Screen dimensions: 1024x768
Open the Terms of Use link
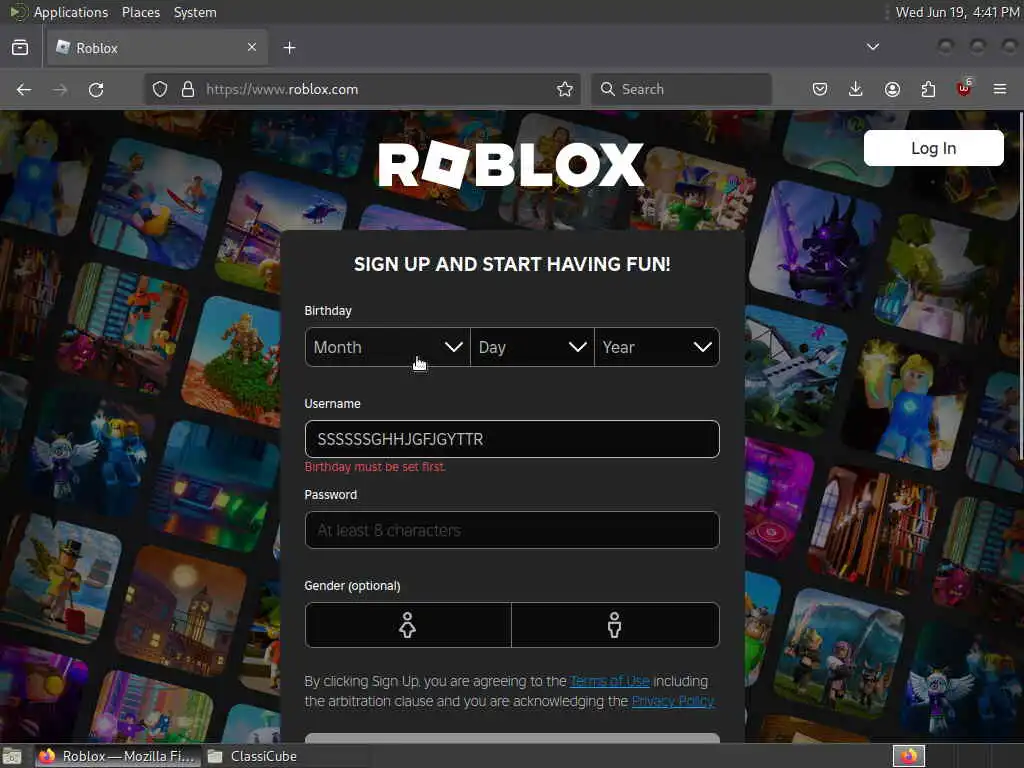610,681
